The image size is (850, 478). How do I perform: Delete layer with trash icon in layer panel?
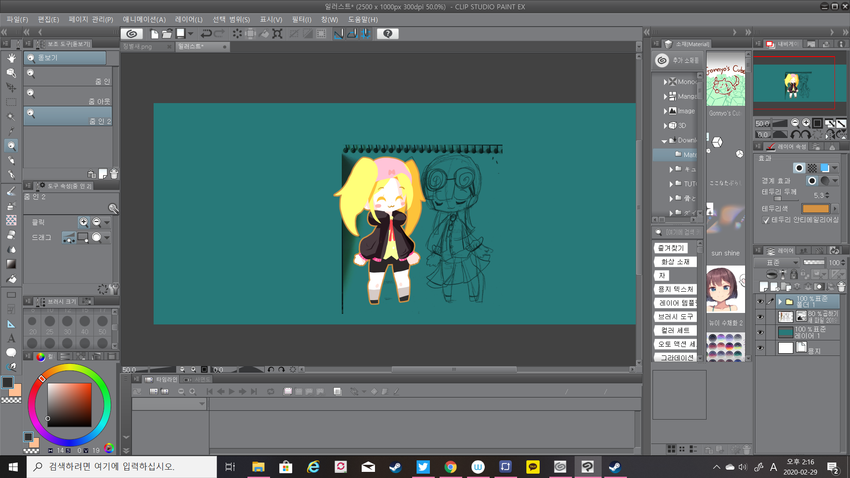841,287
